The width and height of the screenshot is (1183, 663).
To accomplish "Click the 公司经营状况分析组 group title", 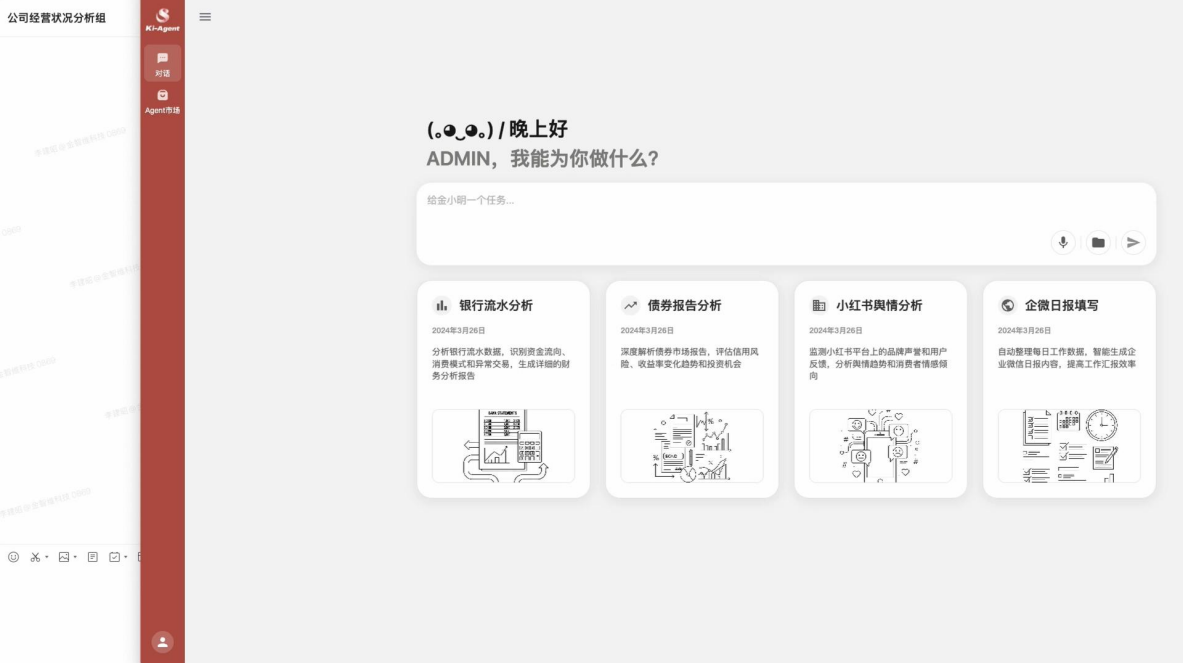I will [57, 17].
